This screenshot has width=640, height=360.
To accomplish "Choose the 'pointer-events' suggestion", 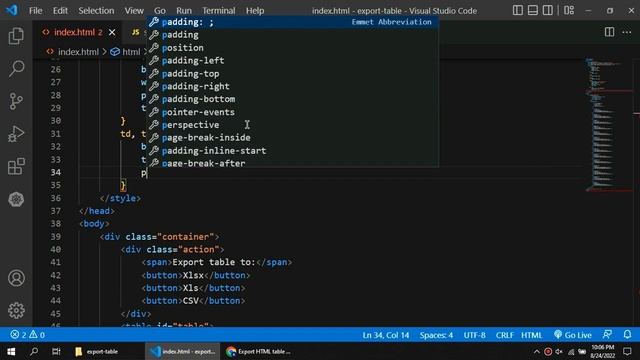I will pyautogui.click(x=292, y=112).
